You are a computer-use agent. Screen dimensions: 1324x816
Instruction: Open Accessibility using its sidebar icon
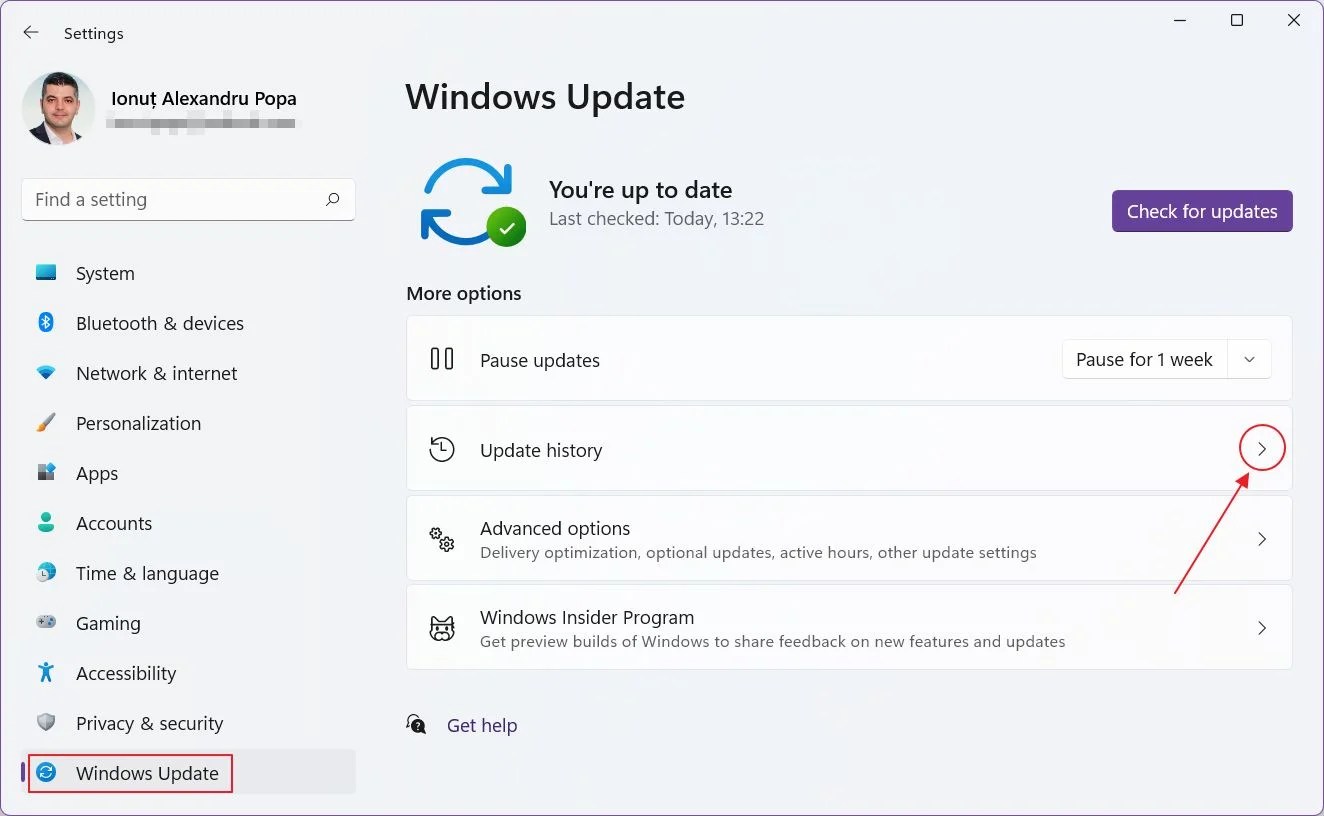tap(46, 672)
